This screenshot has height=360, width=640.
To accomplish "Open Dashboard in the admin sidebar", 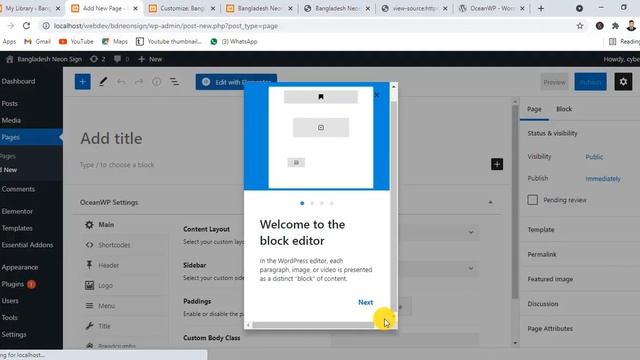I will click(x=18, y=81).
